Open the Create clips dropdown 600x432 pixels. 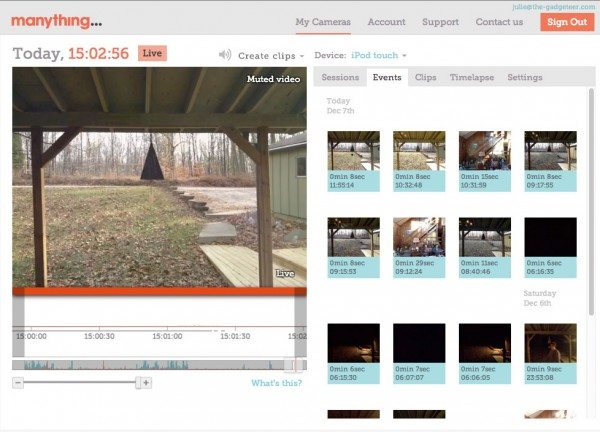[271, 56]
